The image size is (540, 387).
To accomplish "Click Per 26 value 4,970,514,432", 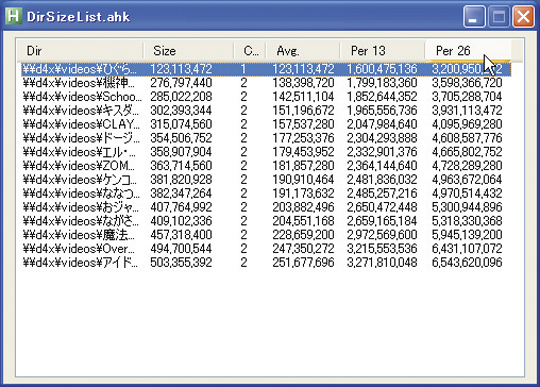I will 467,193.
